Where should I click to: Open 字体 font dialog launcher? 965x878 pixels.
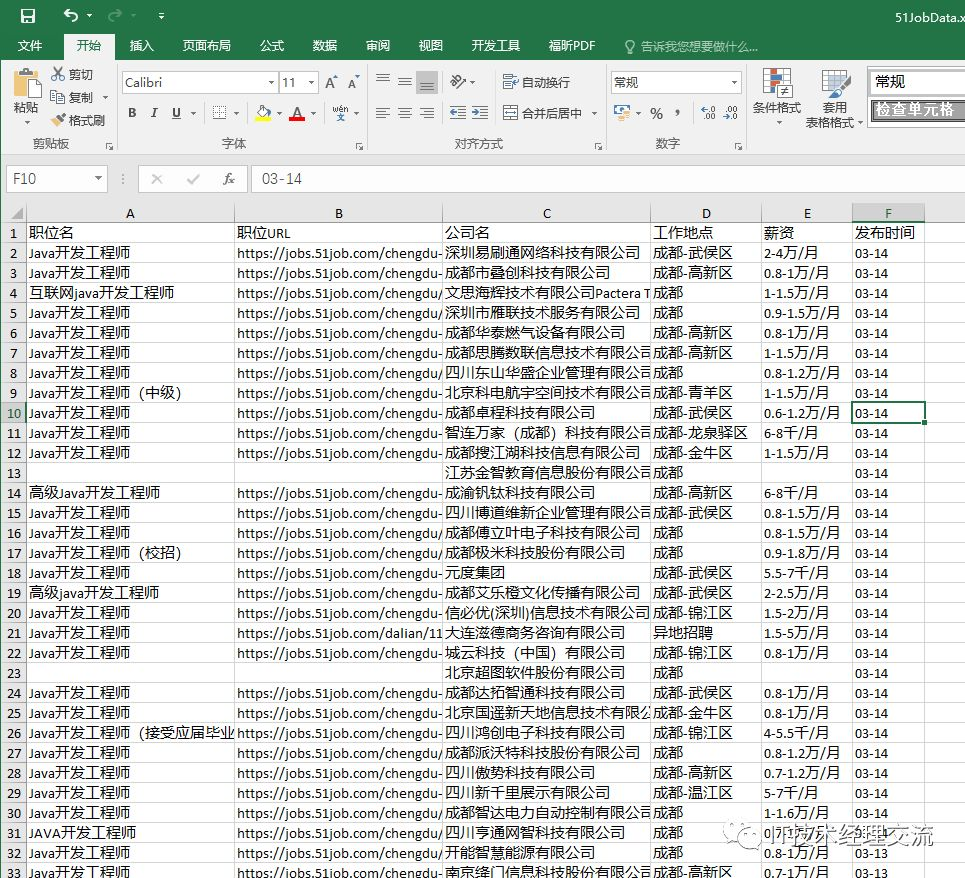[359, 146]
